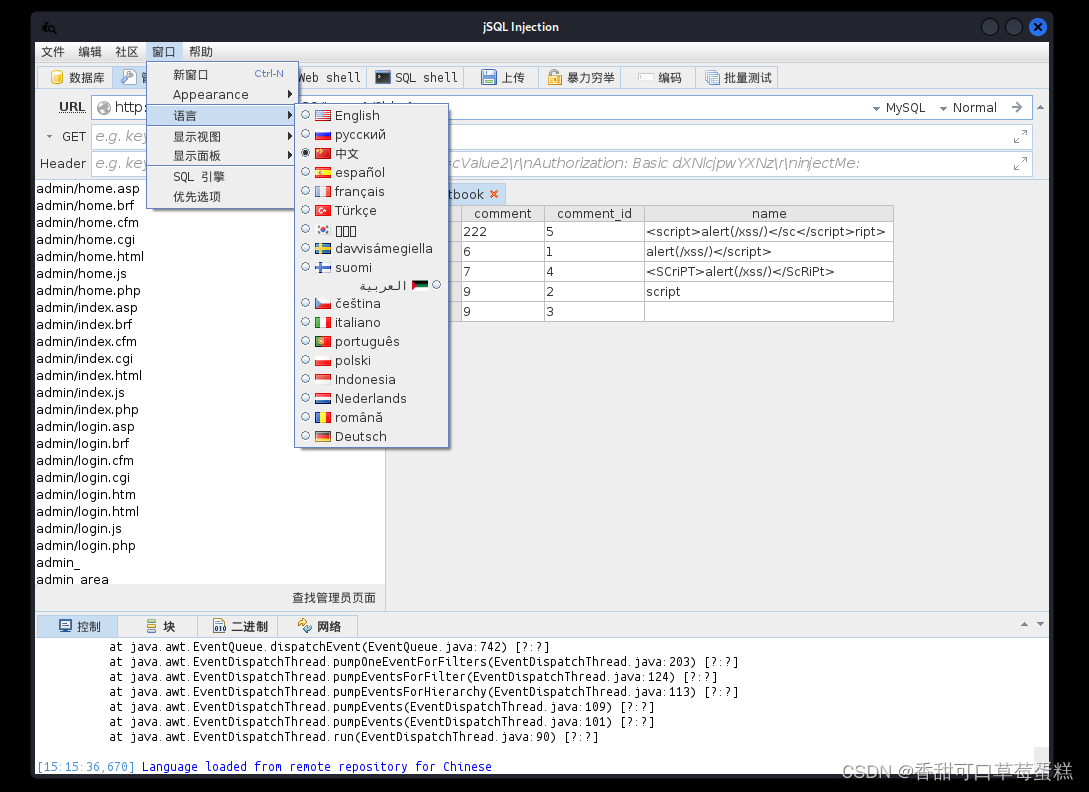Image resolution: width=1089 pixels, height=792 pixels.
Task: Close the tbook results tab
Action: tap(494, 194)
